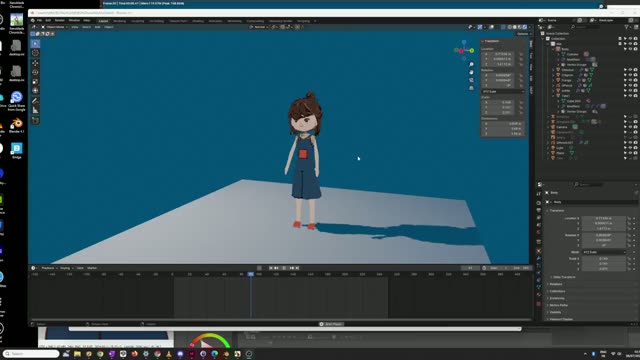The height and width of the screenshot is (360, 640).
Task: Enable rendered viewport shading mode
Action: coord(524,27)
